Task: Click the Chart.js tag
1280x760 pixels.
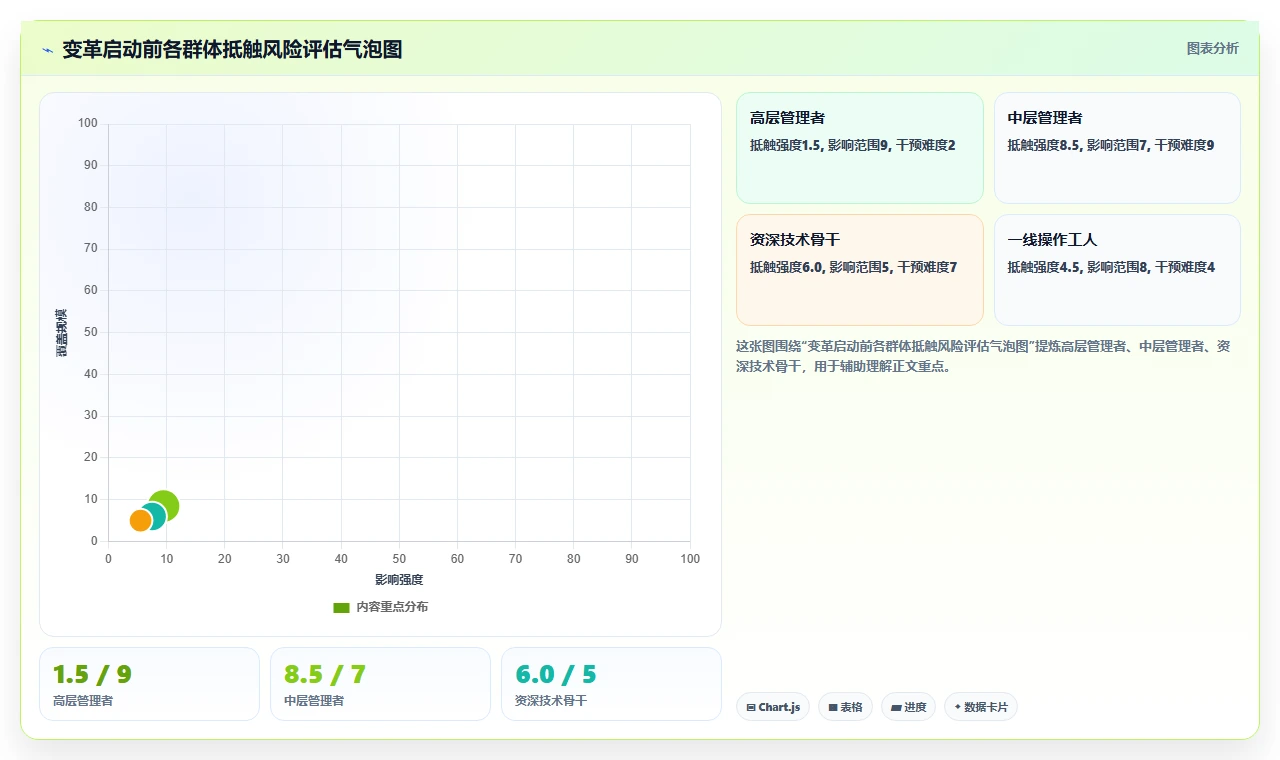Action: (x=773, y=707)
